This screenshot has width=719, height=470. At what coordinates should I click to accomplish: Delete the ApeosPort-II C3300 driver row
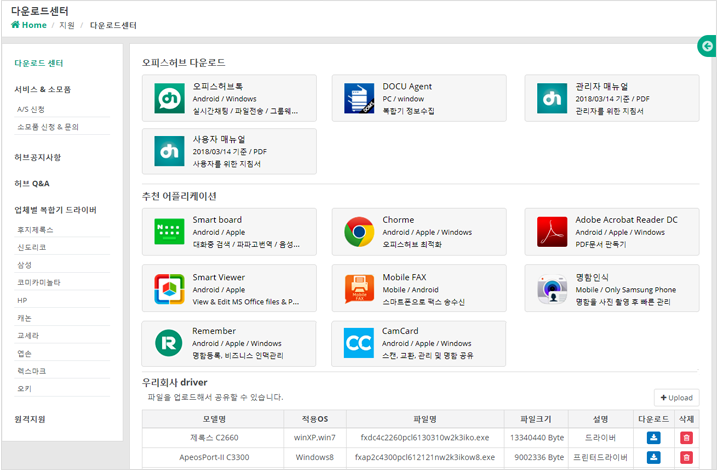686,457
